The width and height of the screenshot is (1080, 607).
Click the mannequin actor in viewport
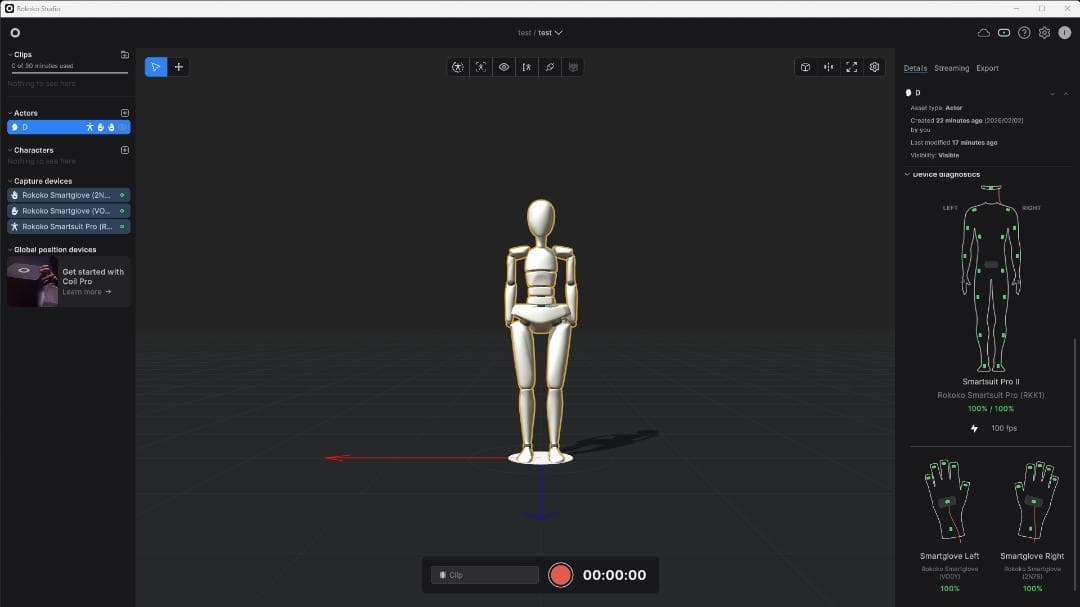coord(541,331)
